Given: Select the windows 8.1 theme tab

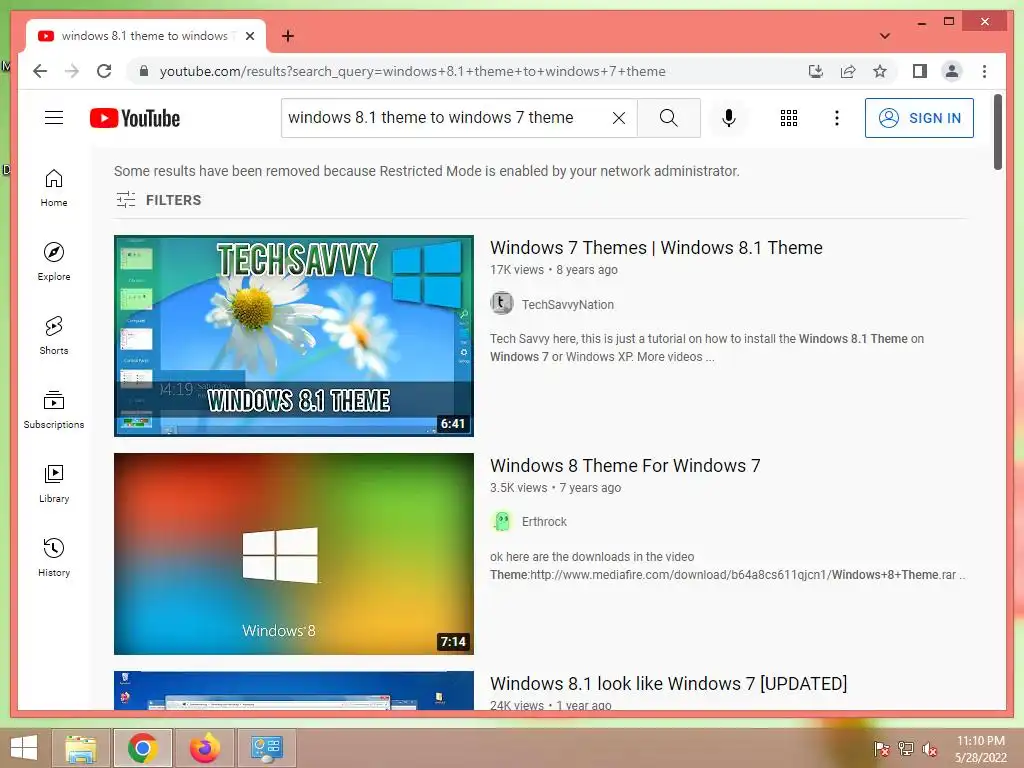Looking at the screenshot, I should tap(145, 36).
